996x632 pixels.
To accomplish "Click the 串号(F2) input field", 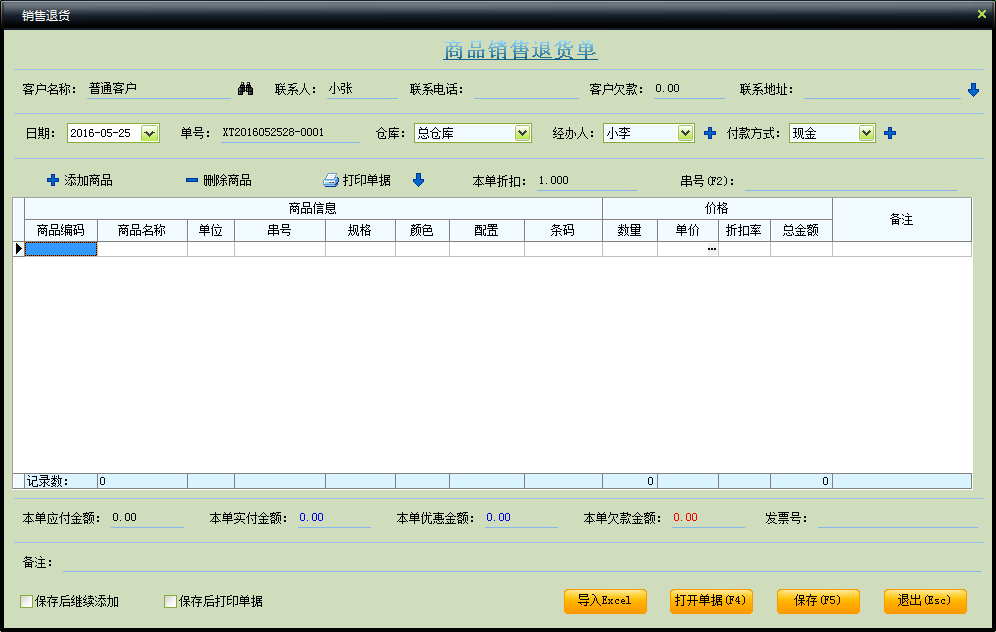I will pos(851,181).
